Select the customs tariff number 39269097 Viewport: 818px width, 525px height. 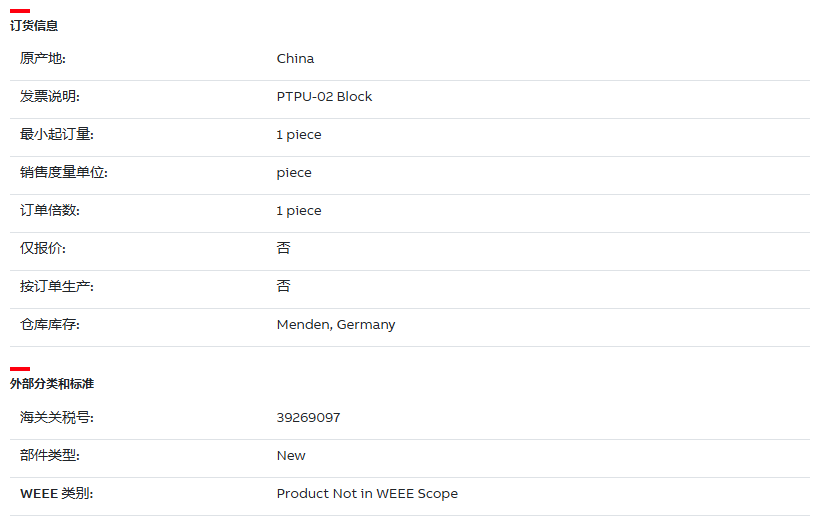coord(308,417)
